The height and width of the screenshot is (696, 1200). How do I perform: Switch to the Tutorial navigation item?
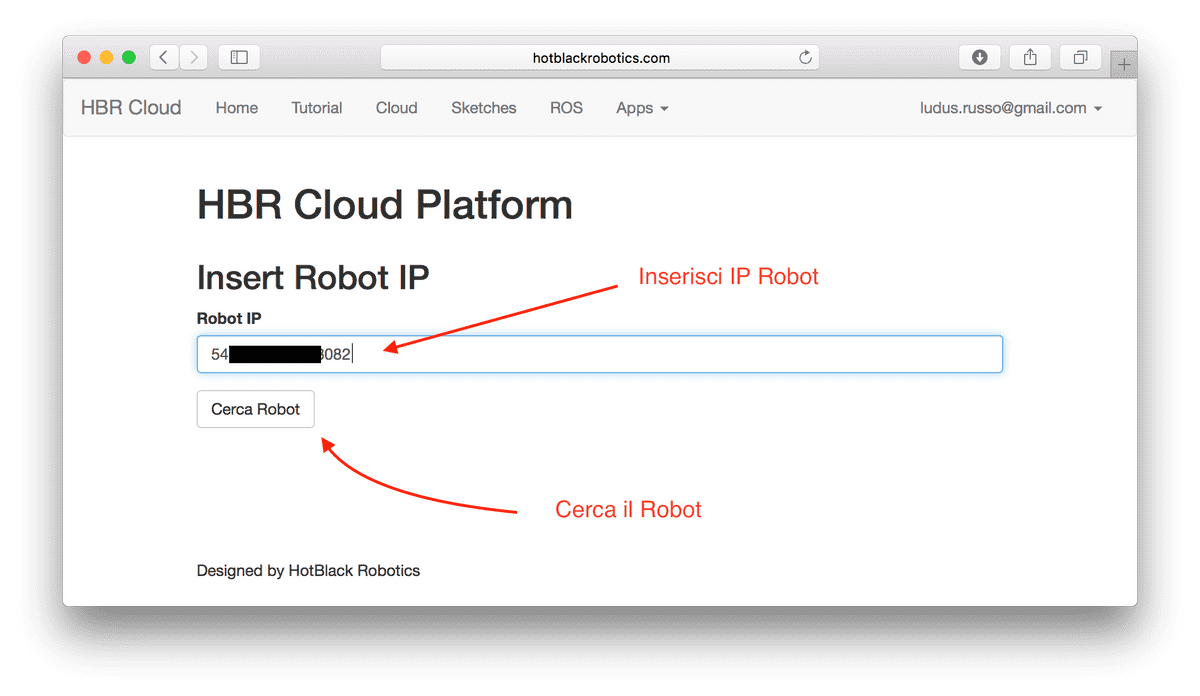(316, 108)
